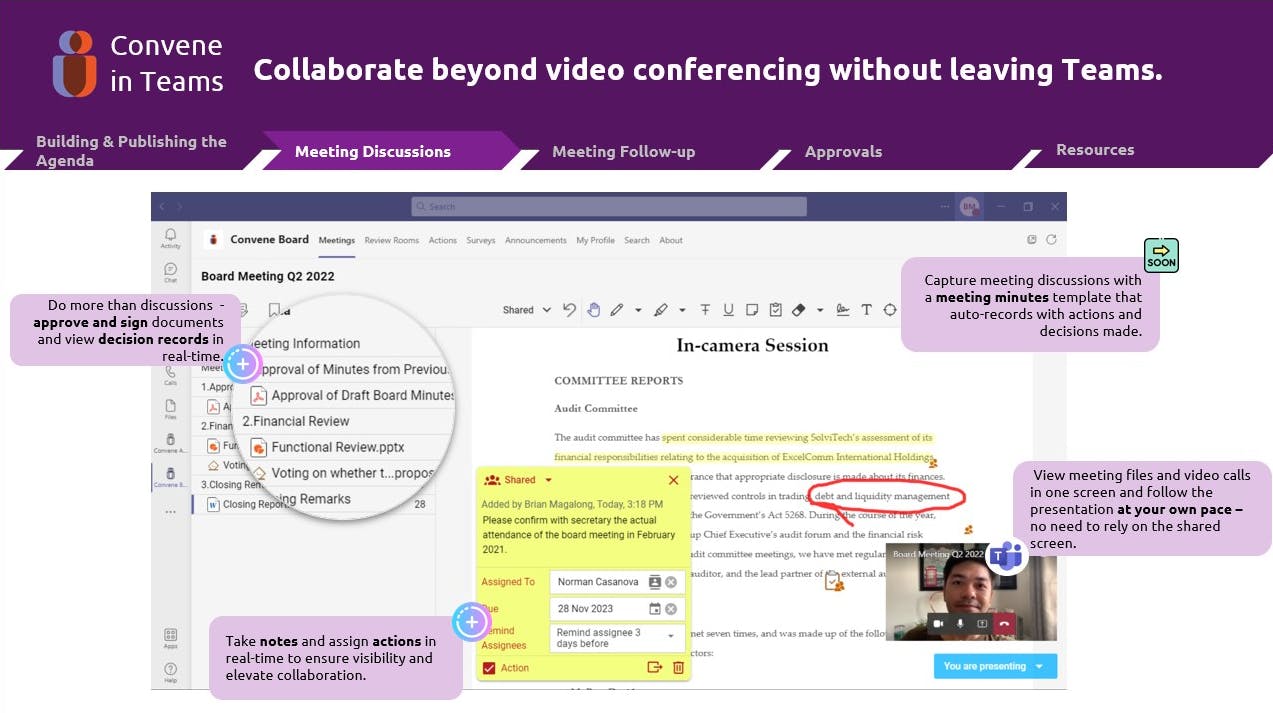
Task: Open the Meetings tab
Action: (337, 240)
